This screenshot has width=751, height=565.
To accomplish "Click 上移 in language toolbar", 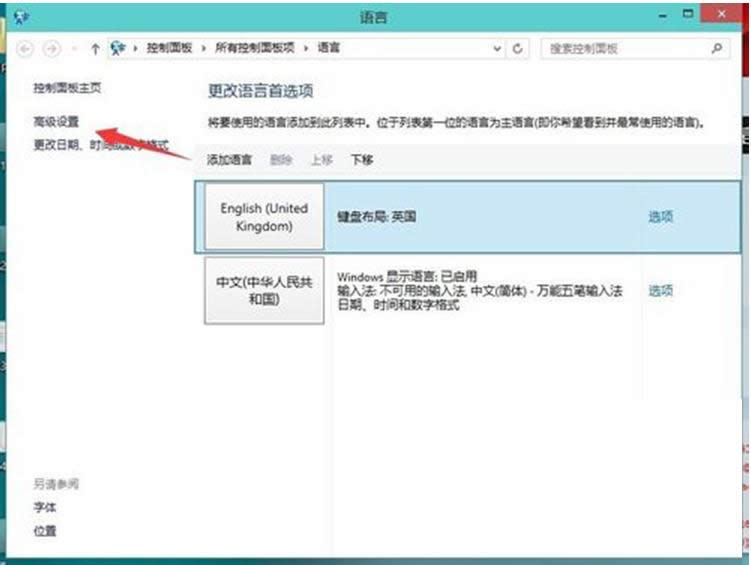I will coord(321,159).
